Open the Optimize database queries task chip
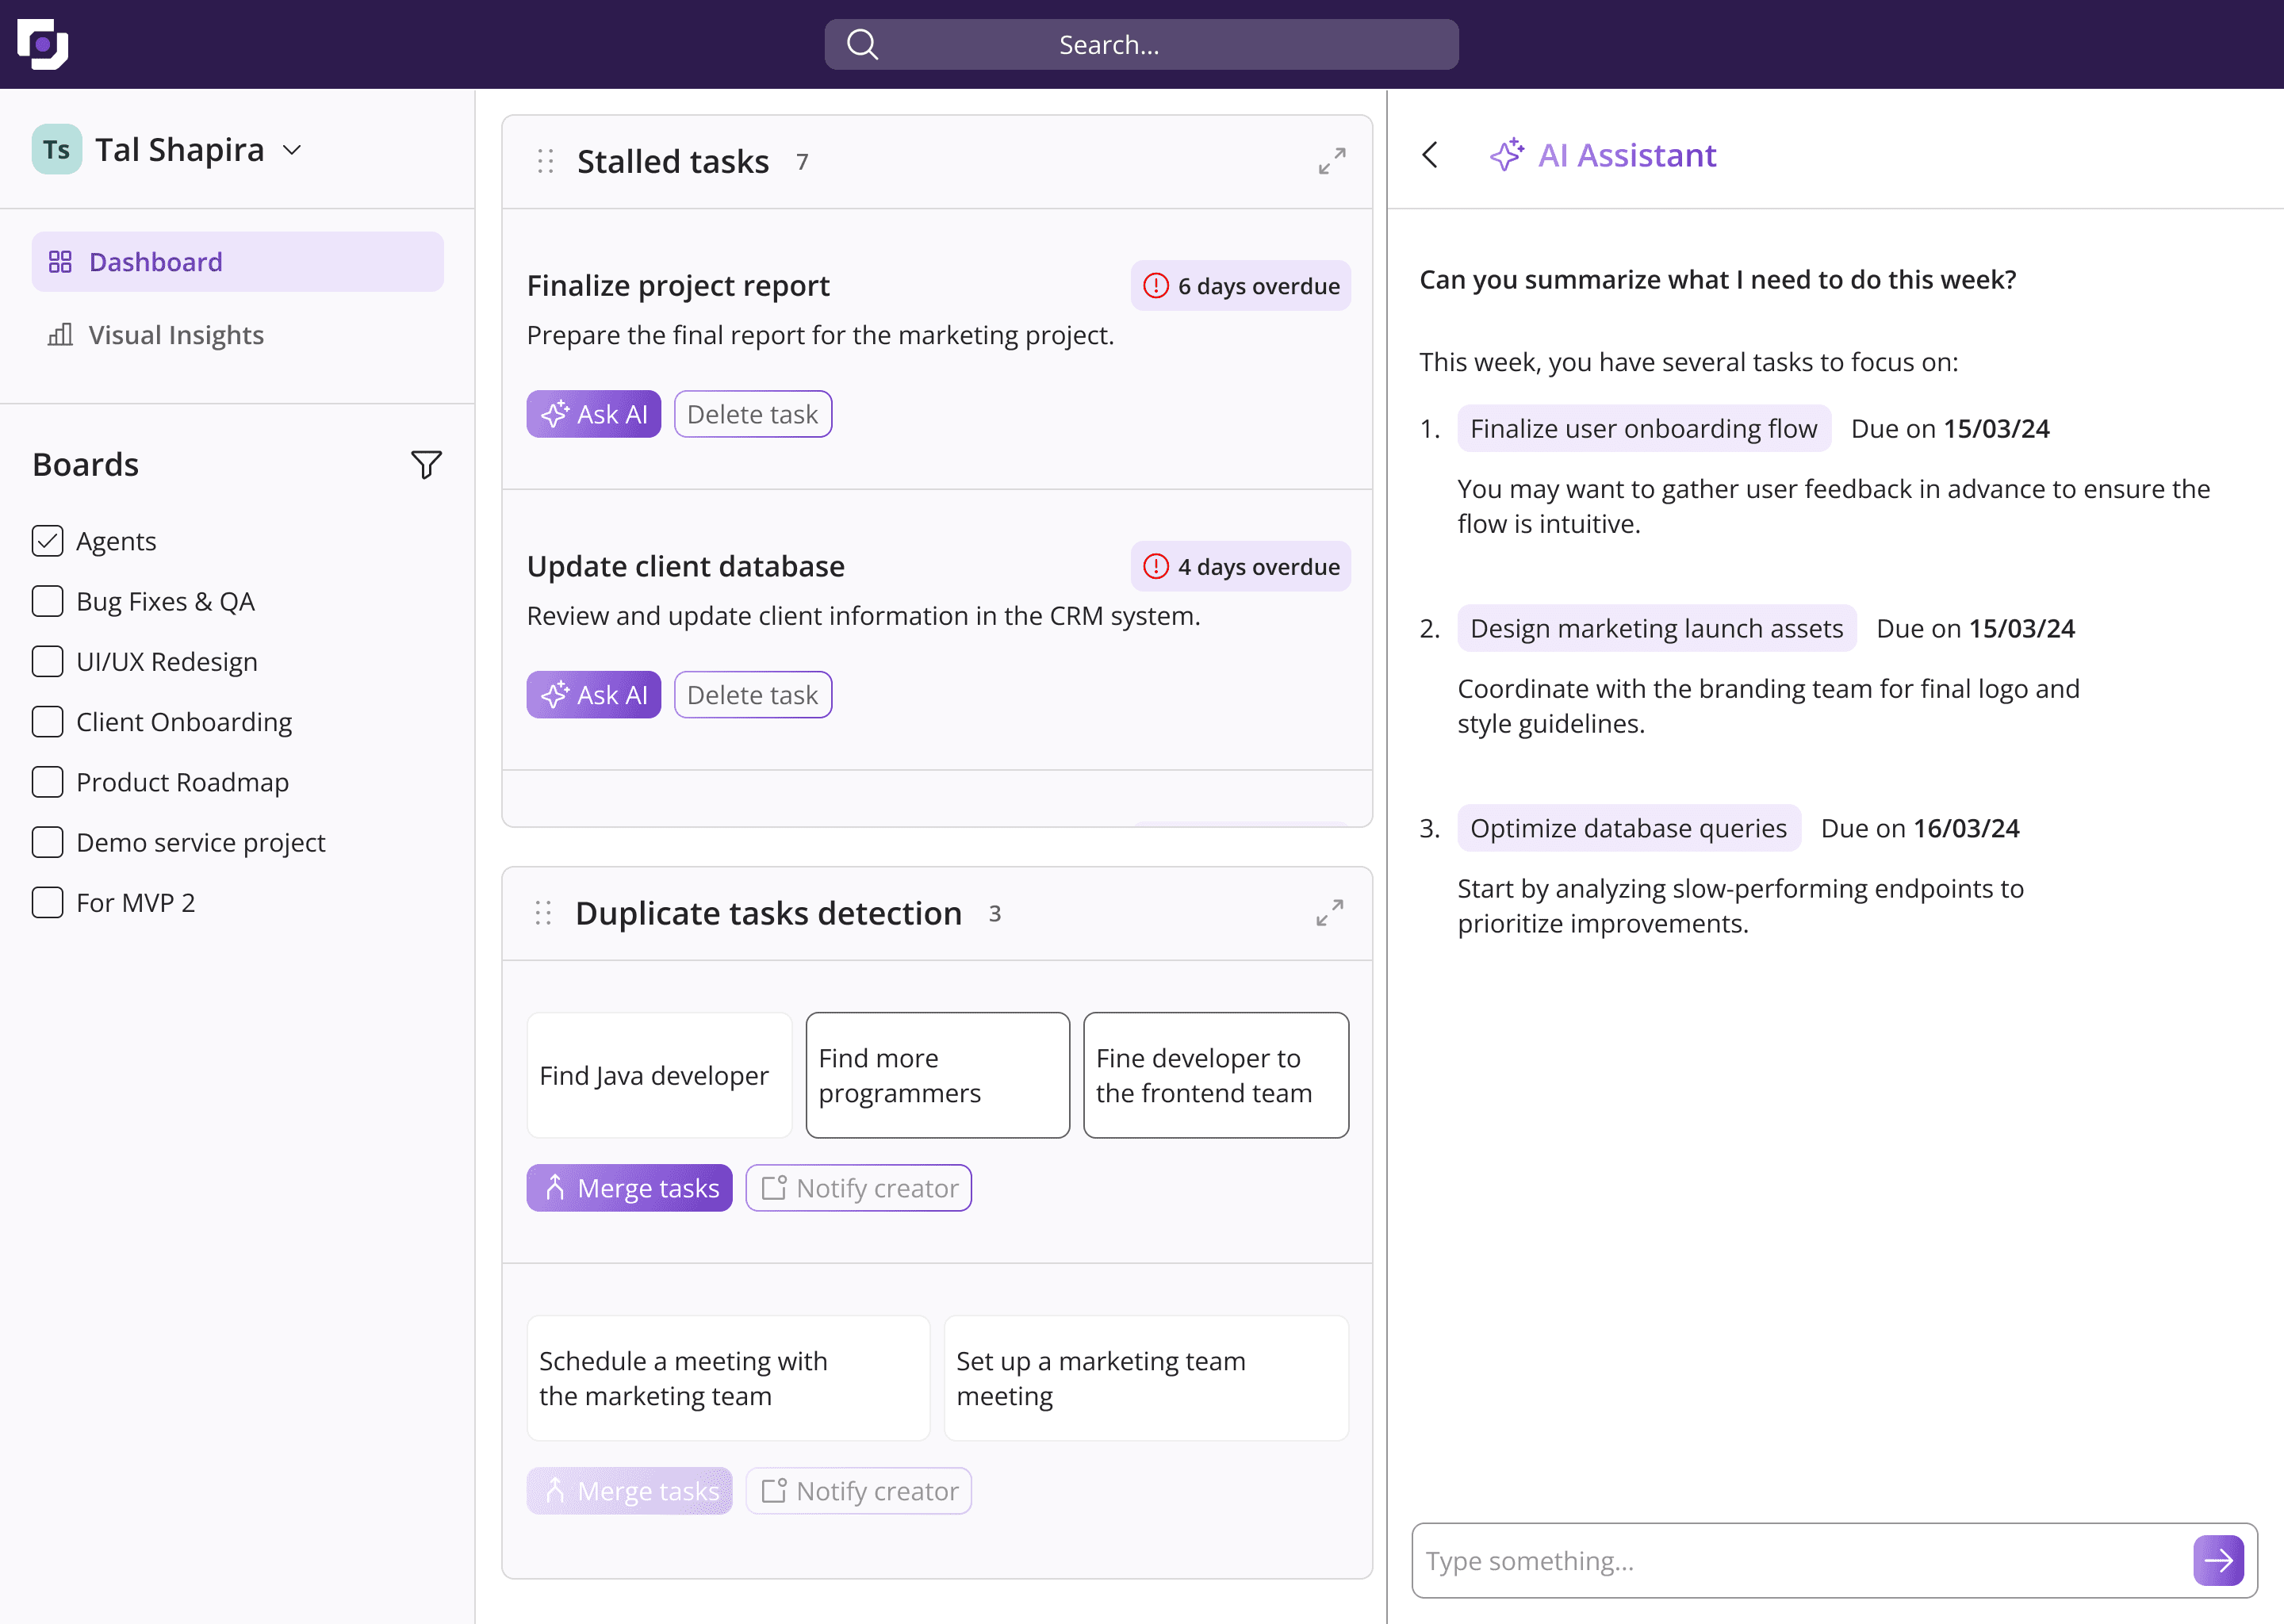This screenshot has width=2284, height=1624. point(1628,828)
